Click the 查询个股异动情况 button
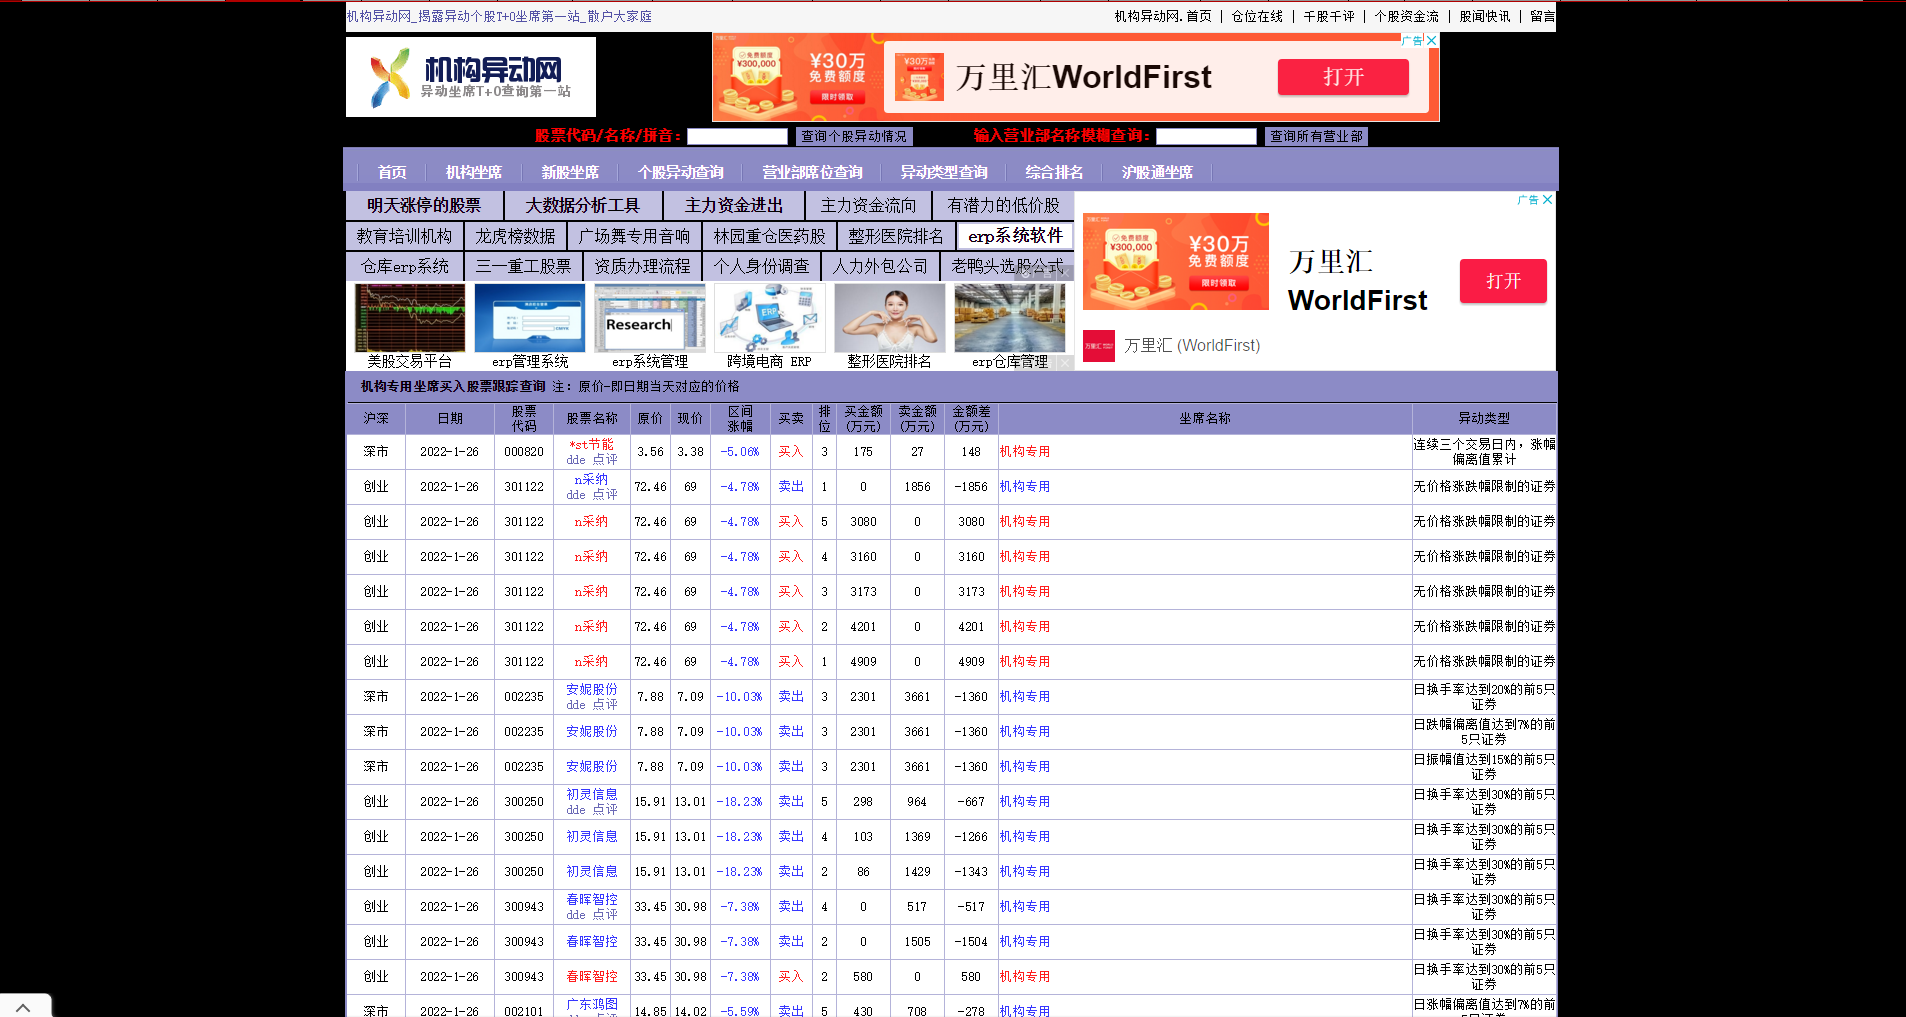This screenshot has height=1017, width=1906. pos(854,136)
